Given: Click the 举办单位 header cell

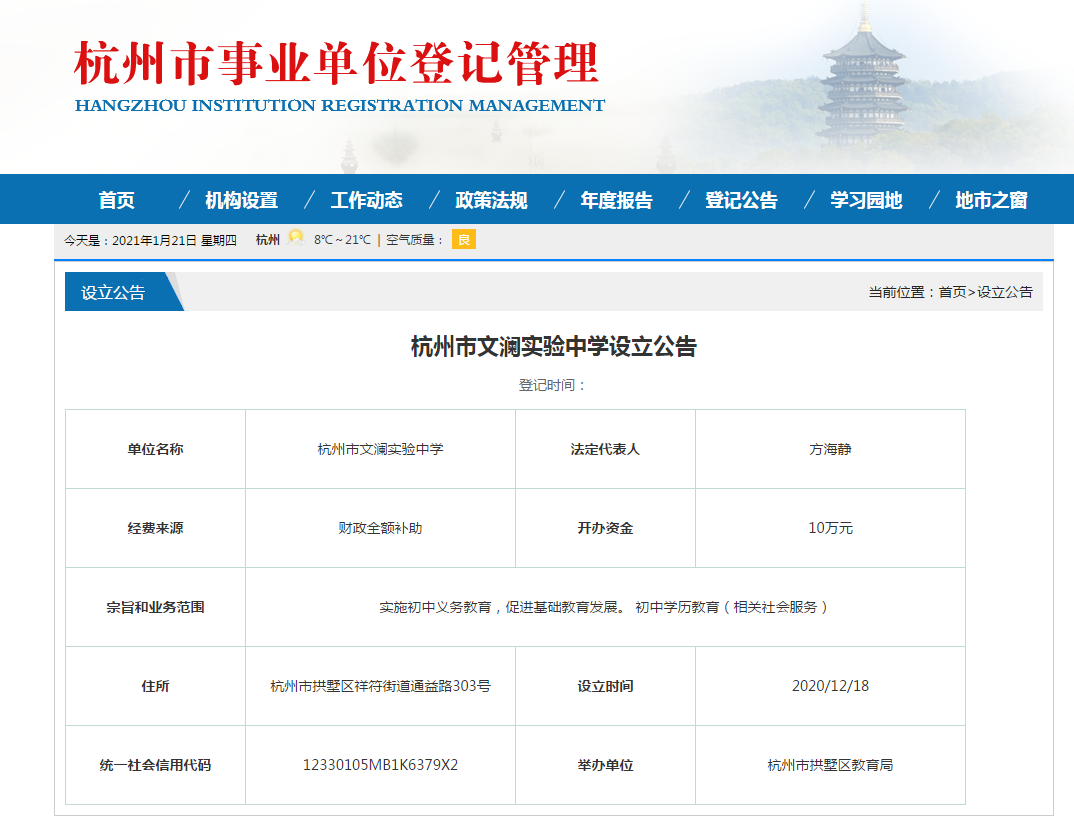Looking at the screenshot, I should pos(605,765).
